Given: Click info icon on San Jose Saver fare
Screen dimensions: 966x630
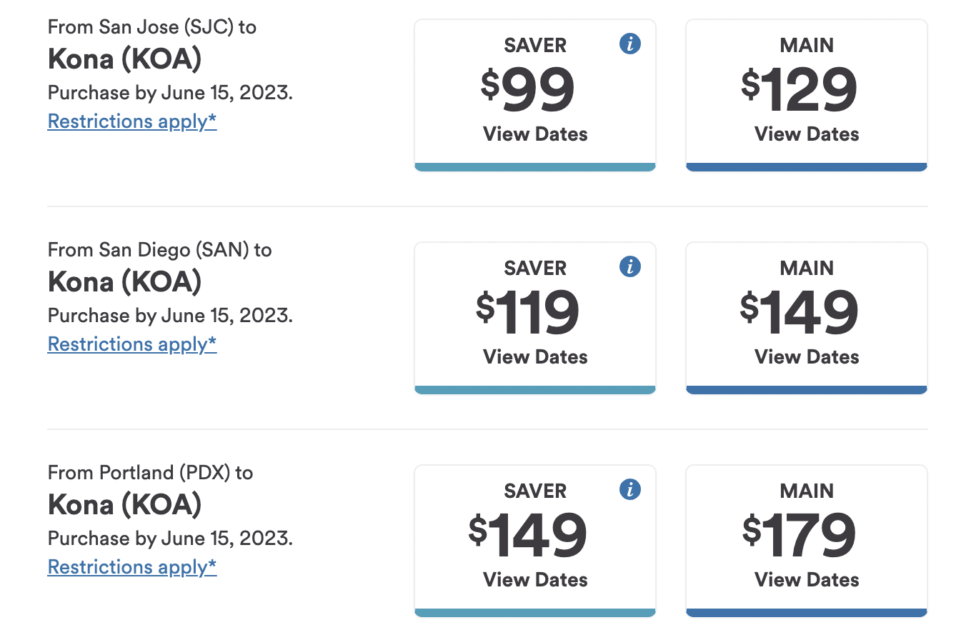Looking at the screenshot, I should point(630,44).
